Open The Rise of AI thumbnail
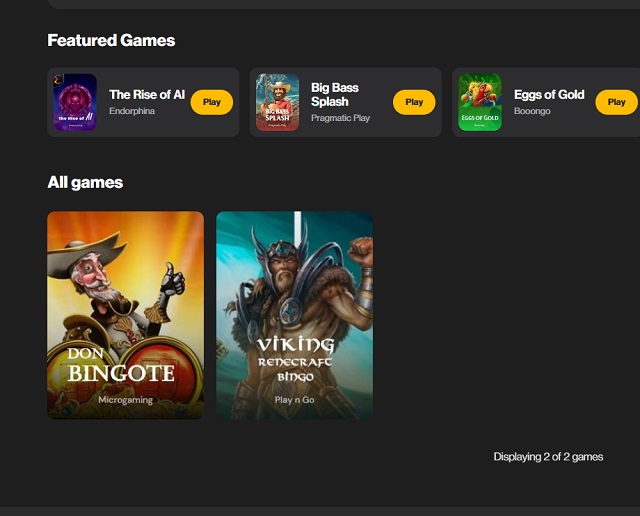This screenshot has width=640, height=516. coord(75,102)
